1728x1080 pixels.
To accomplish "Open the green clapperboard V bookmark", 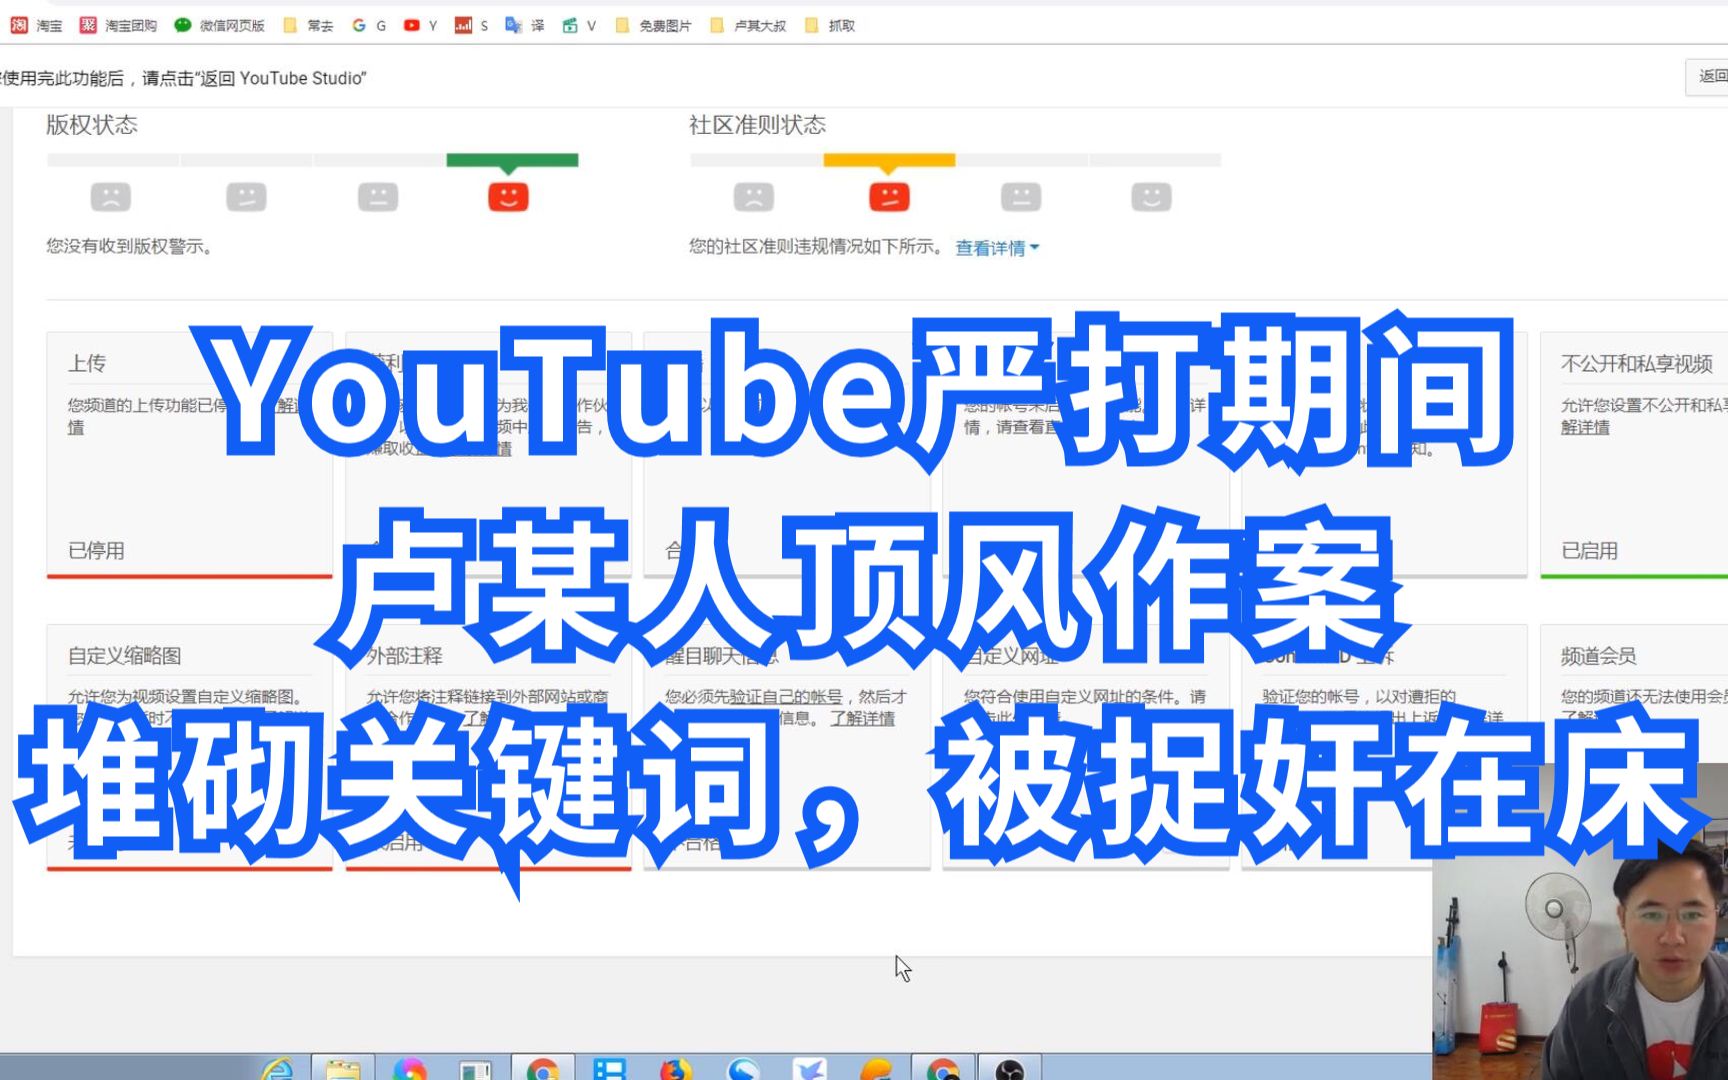I will pyautogui.click(x=579, y=25).
